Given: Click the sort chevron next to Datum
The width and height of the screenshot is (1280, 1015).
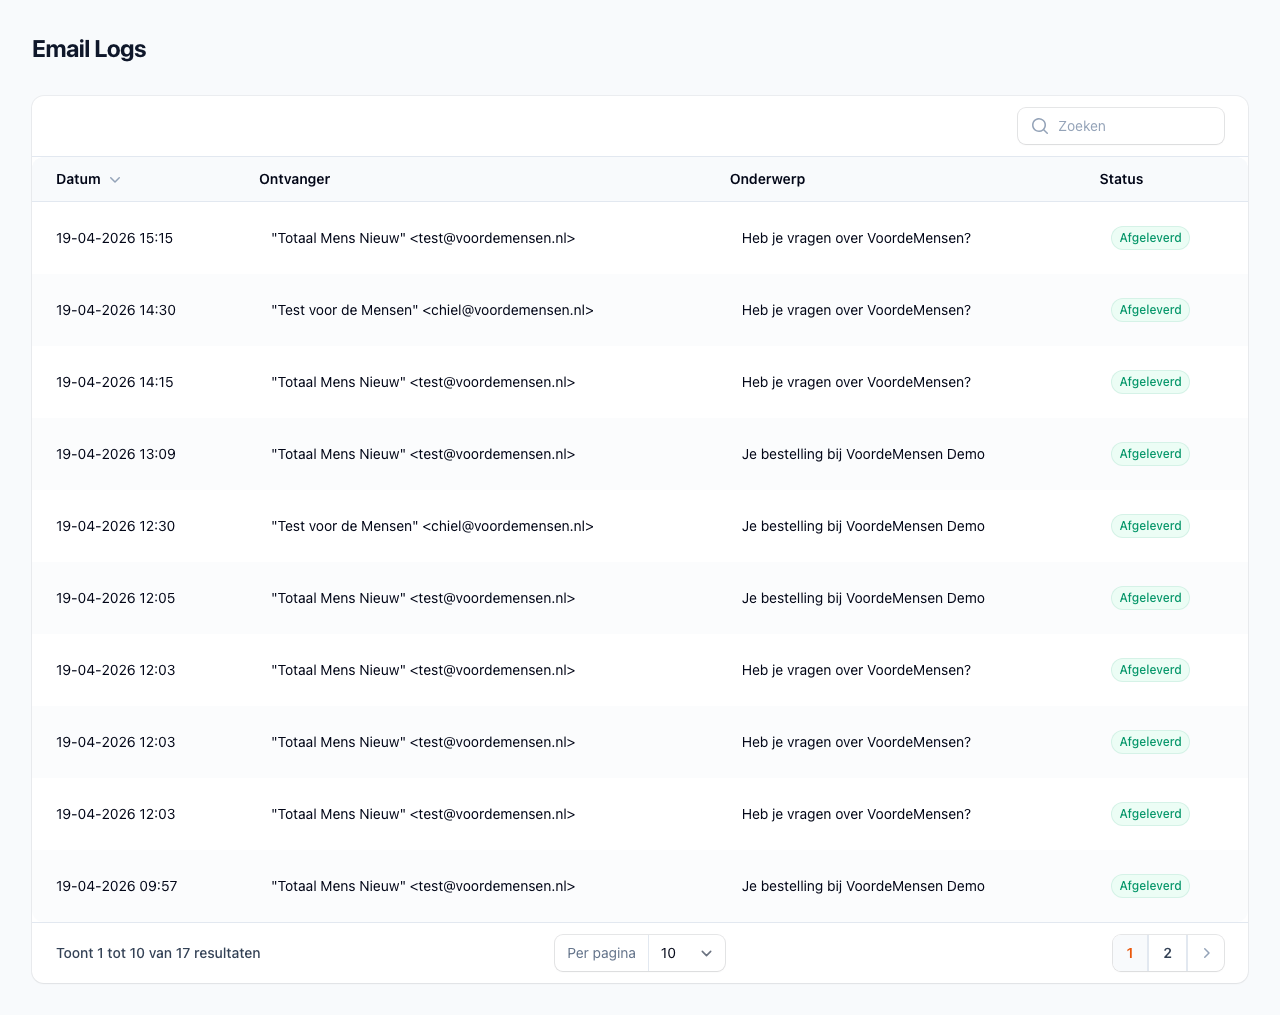Looking at the screenshot, I should (115, 180).
